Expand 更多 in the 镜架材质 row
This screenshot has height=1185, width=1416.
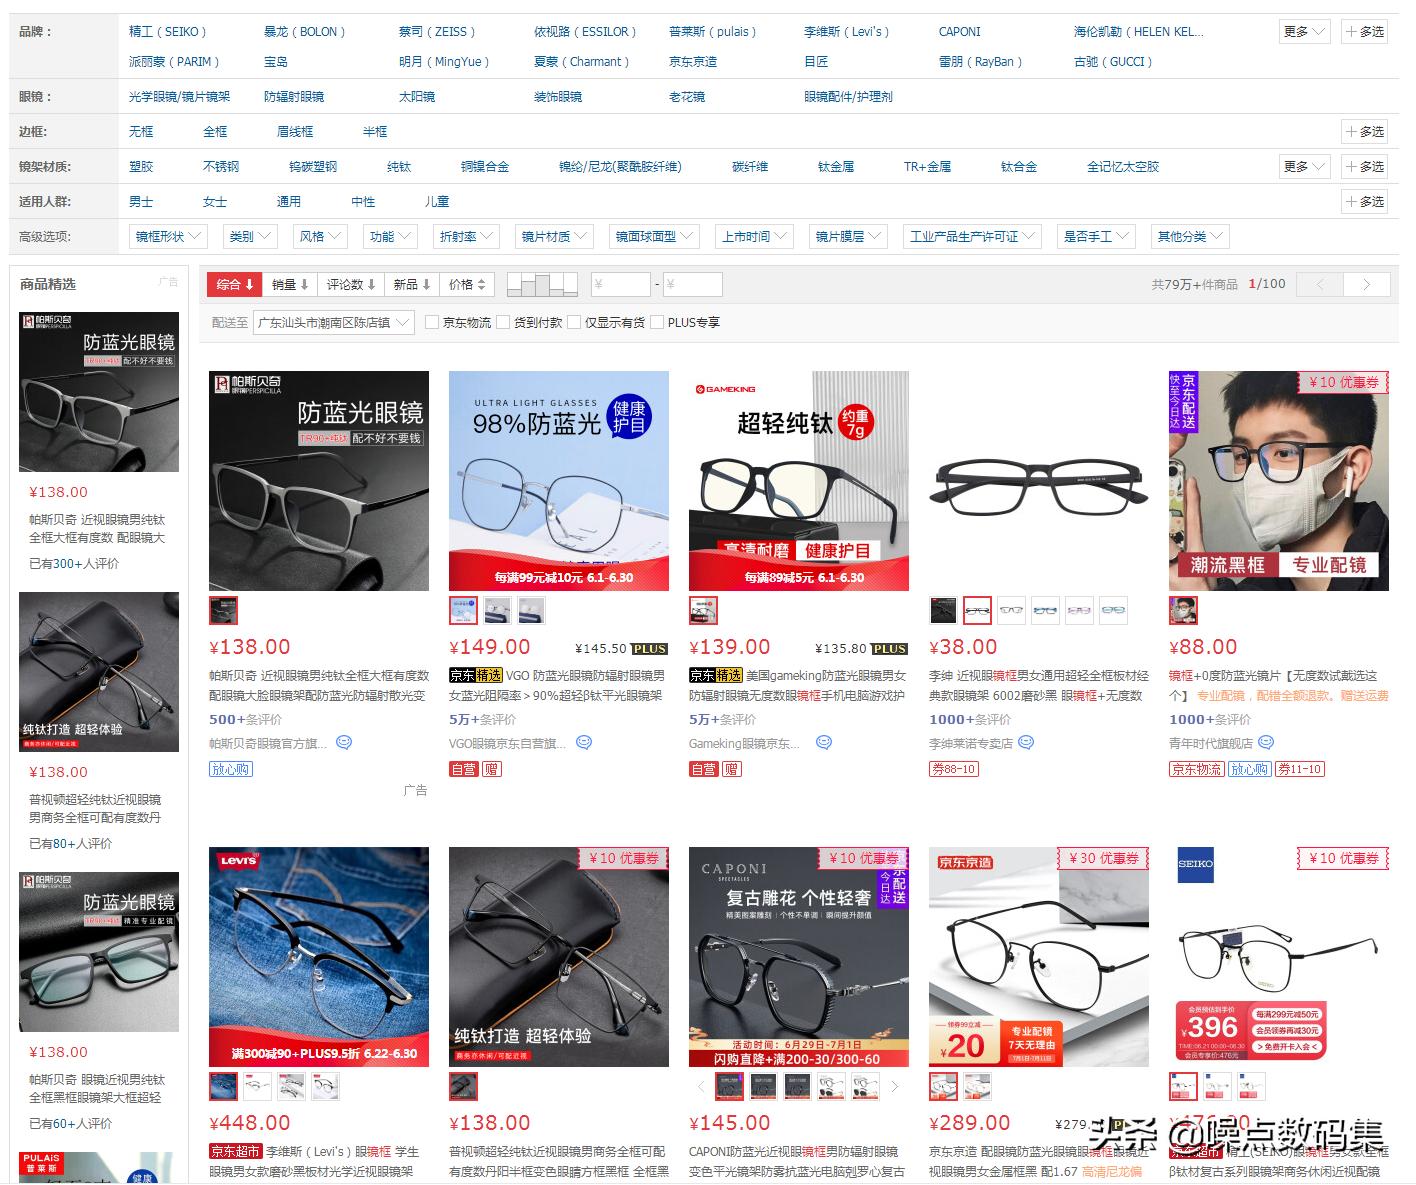(1304, 167)
